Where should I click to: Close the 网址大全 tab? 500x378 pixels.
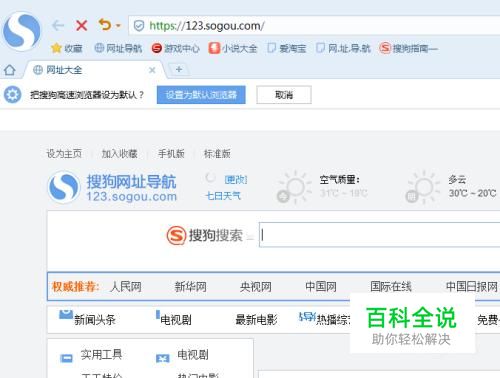pos(152,70)
